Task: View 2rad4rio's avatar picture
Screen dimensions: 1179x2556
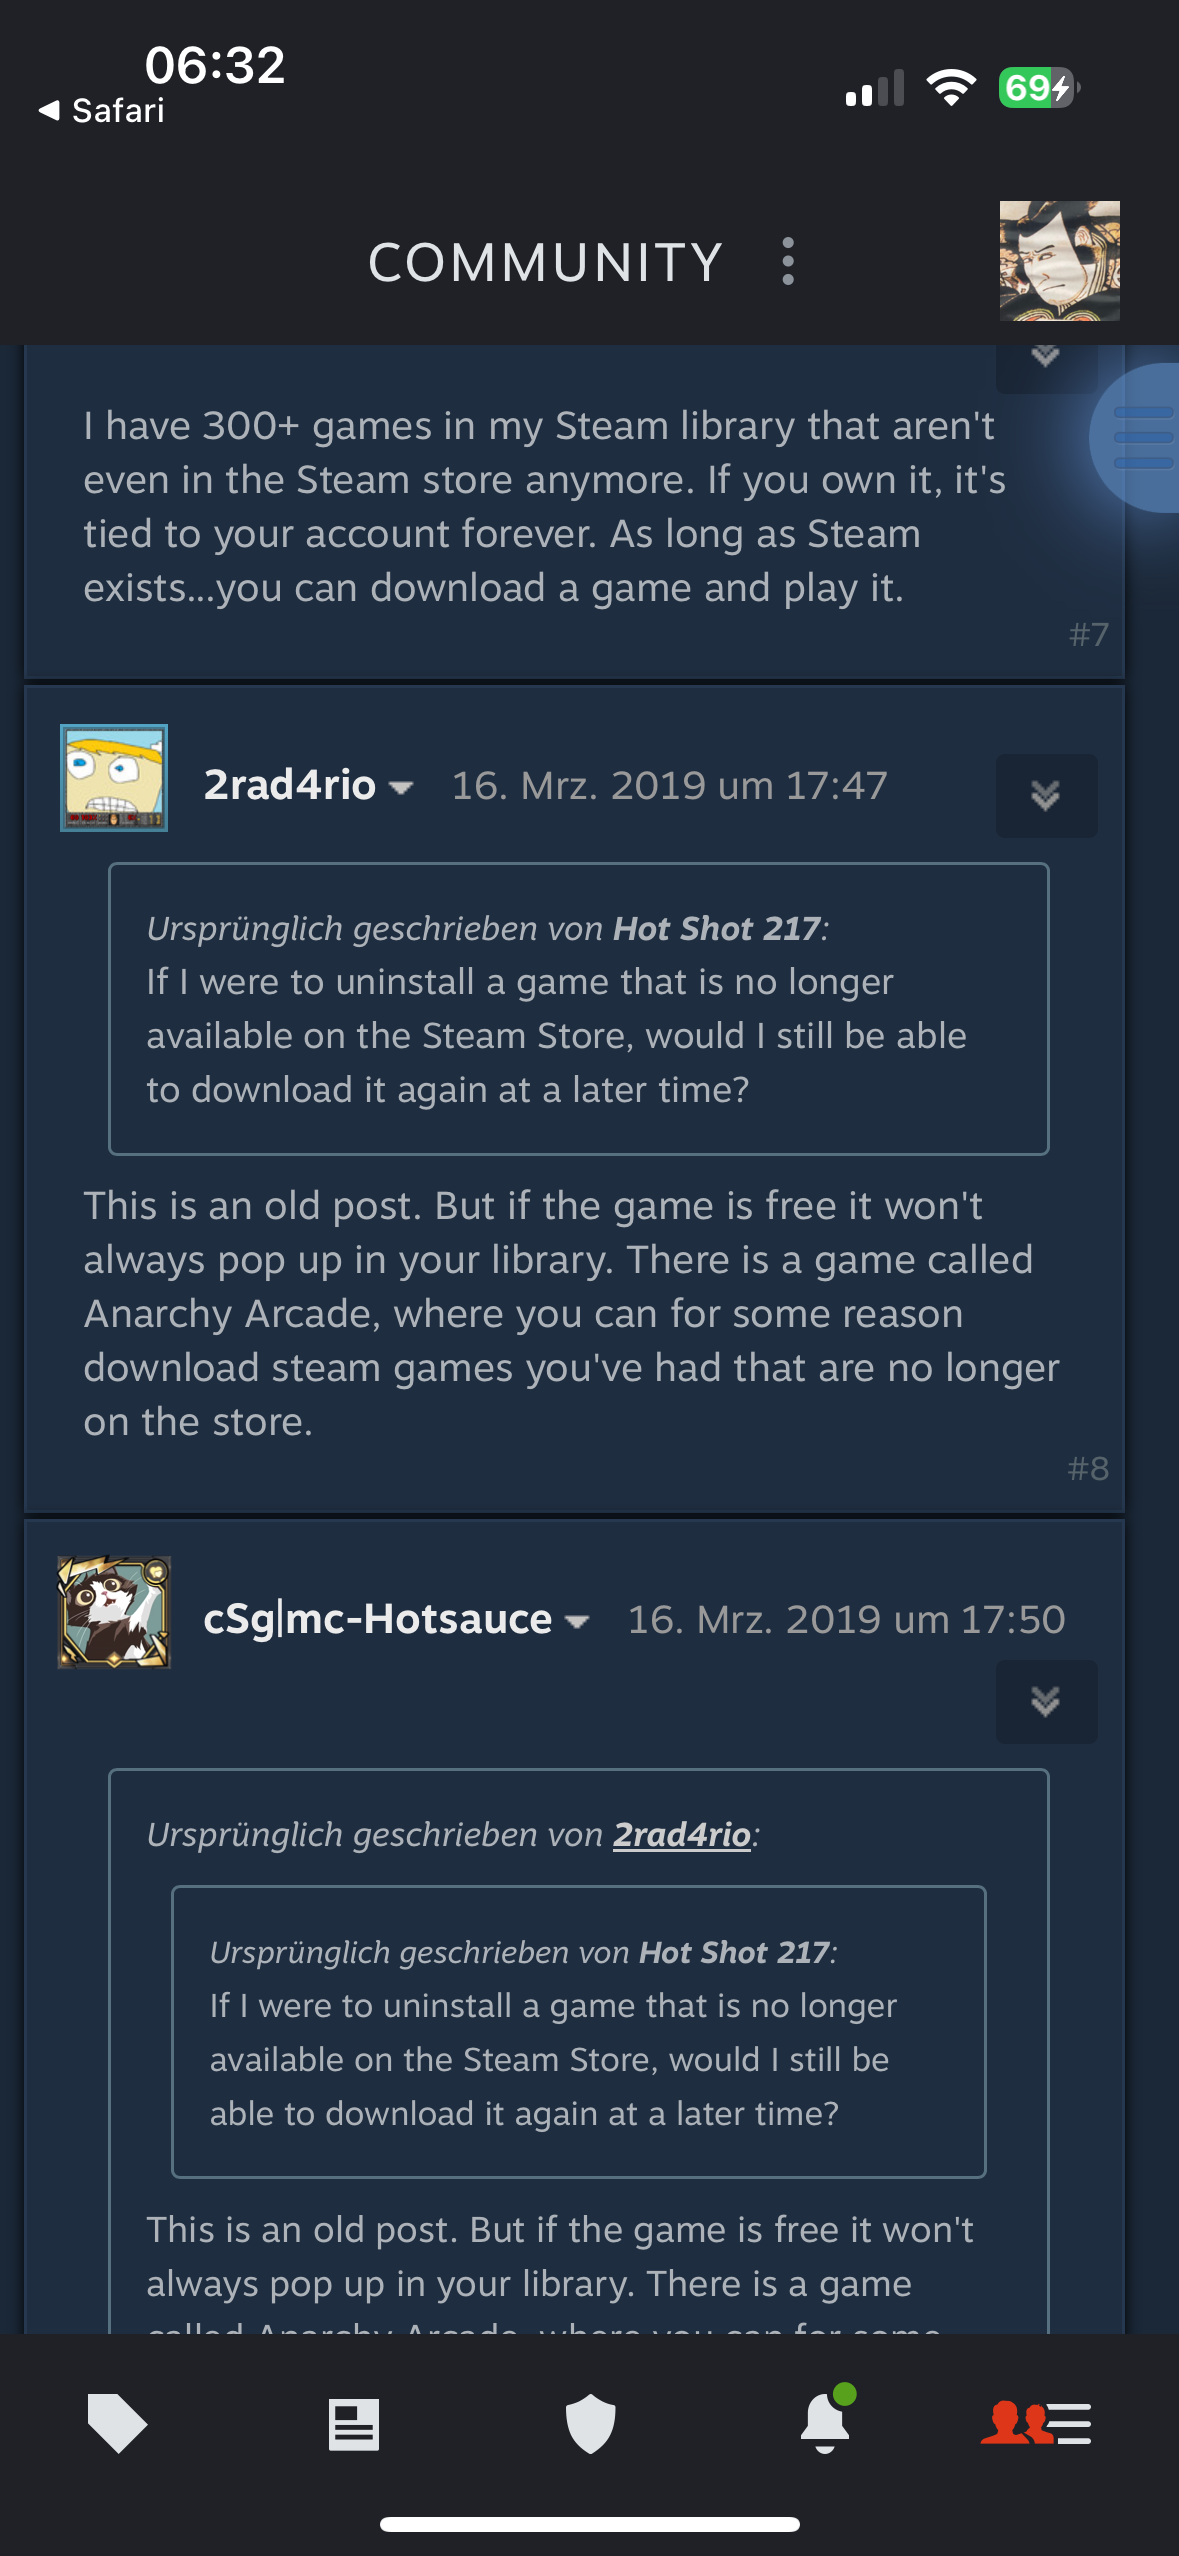Action: (x=114, y=778)
